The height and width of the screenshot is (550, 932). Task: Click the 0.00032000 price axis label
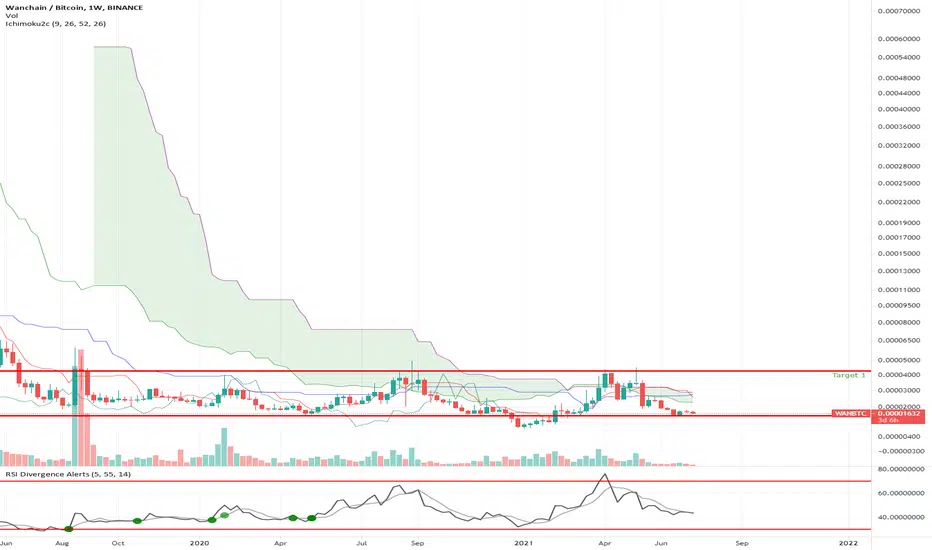(x=899, y=146)
